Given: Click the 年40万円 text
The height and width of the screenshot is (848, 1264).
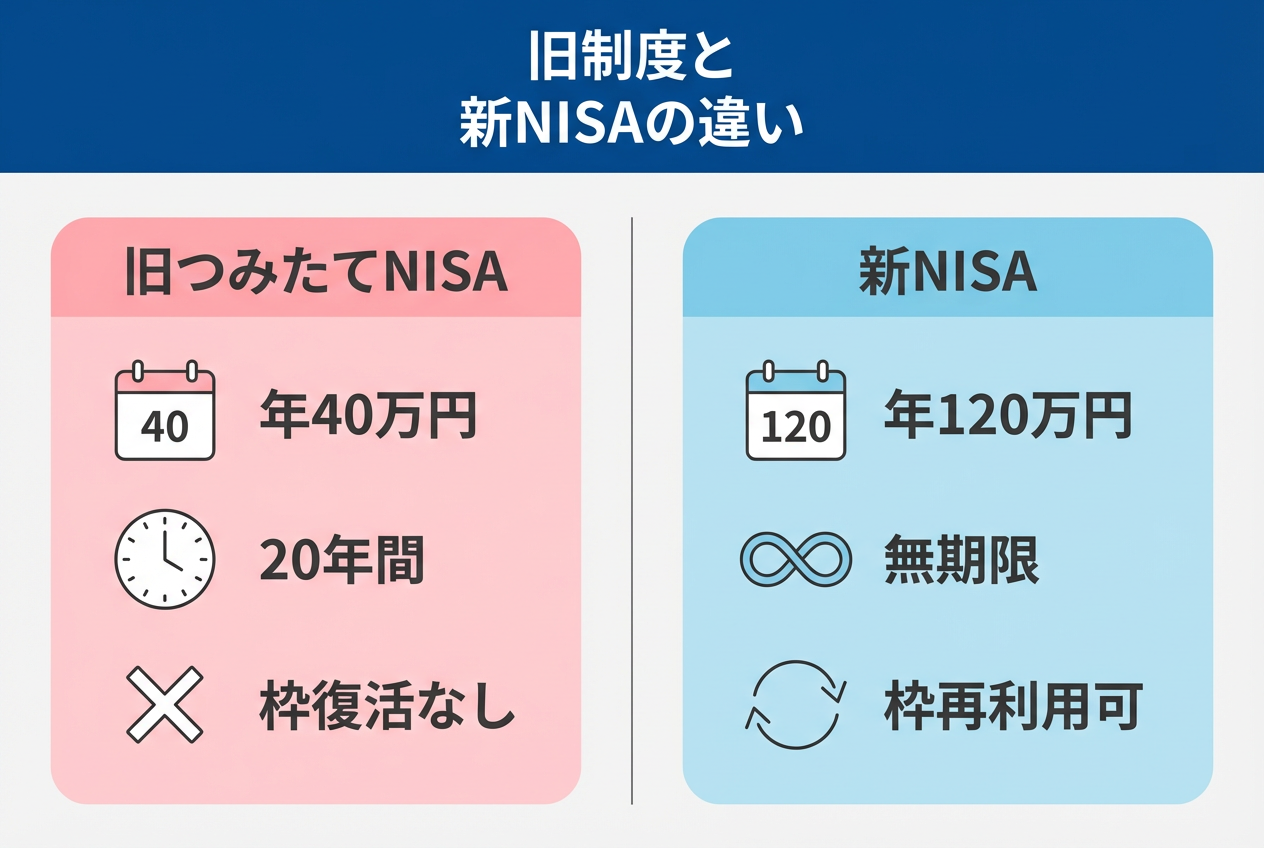Looking at the screenshot, I should click(x=368, y=415).
